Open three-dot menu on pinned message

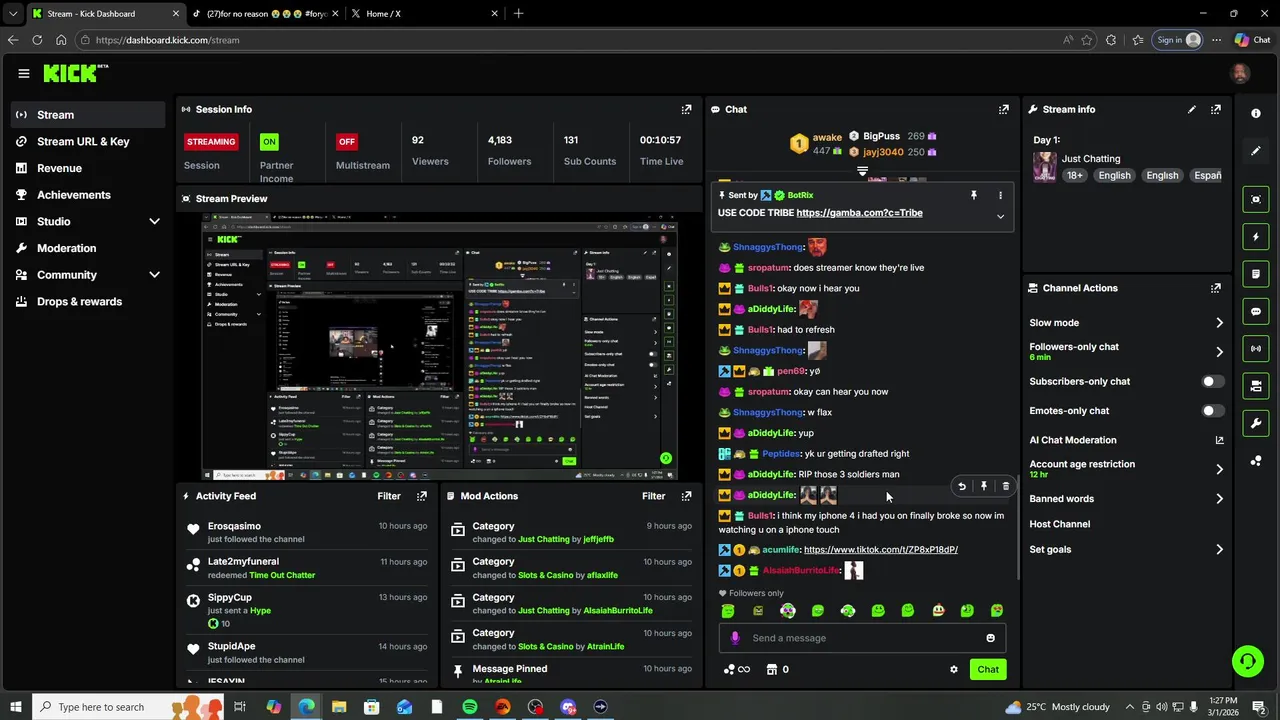(1000, 195)
